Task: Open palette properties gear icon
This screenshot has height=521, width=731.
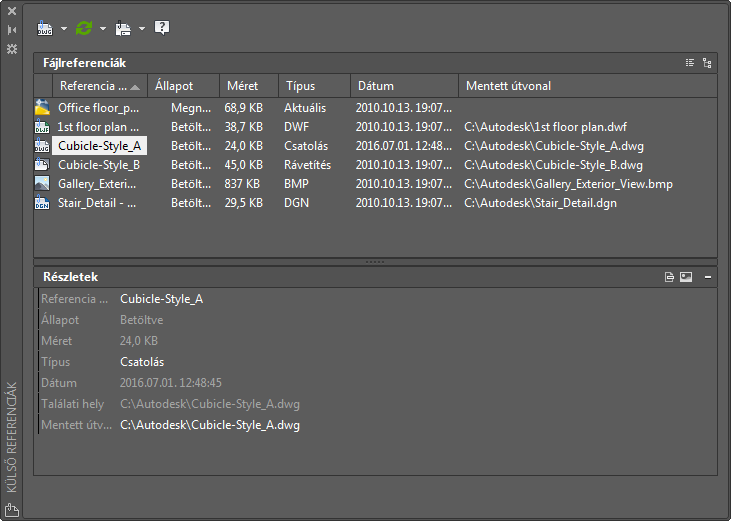Action: 12,48
